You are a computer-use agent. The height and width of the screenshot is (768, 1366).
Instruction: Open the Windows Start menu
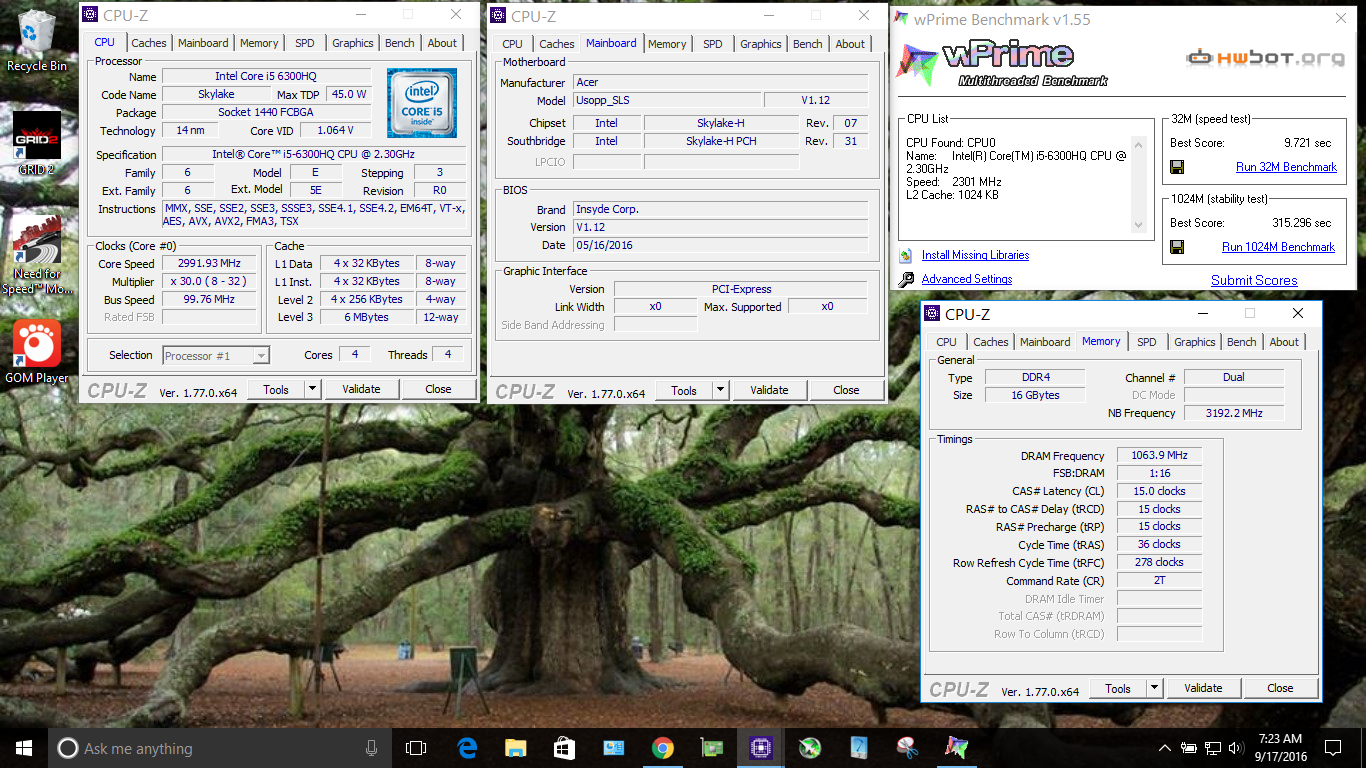tap(24, 748)
